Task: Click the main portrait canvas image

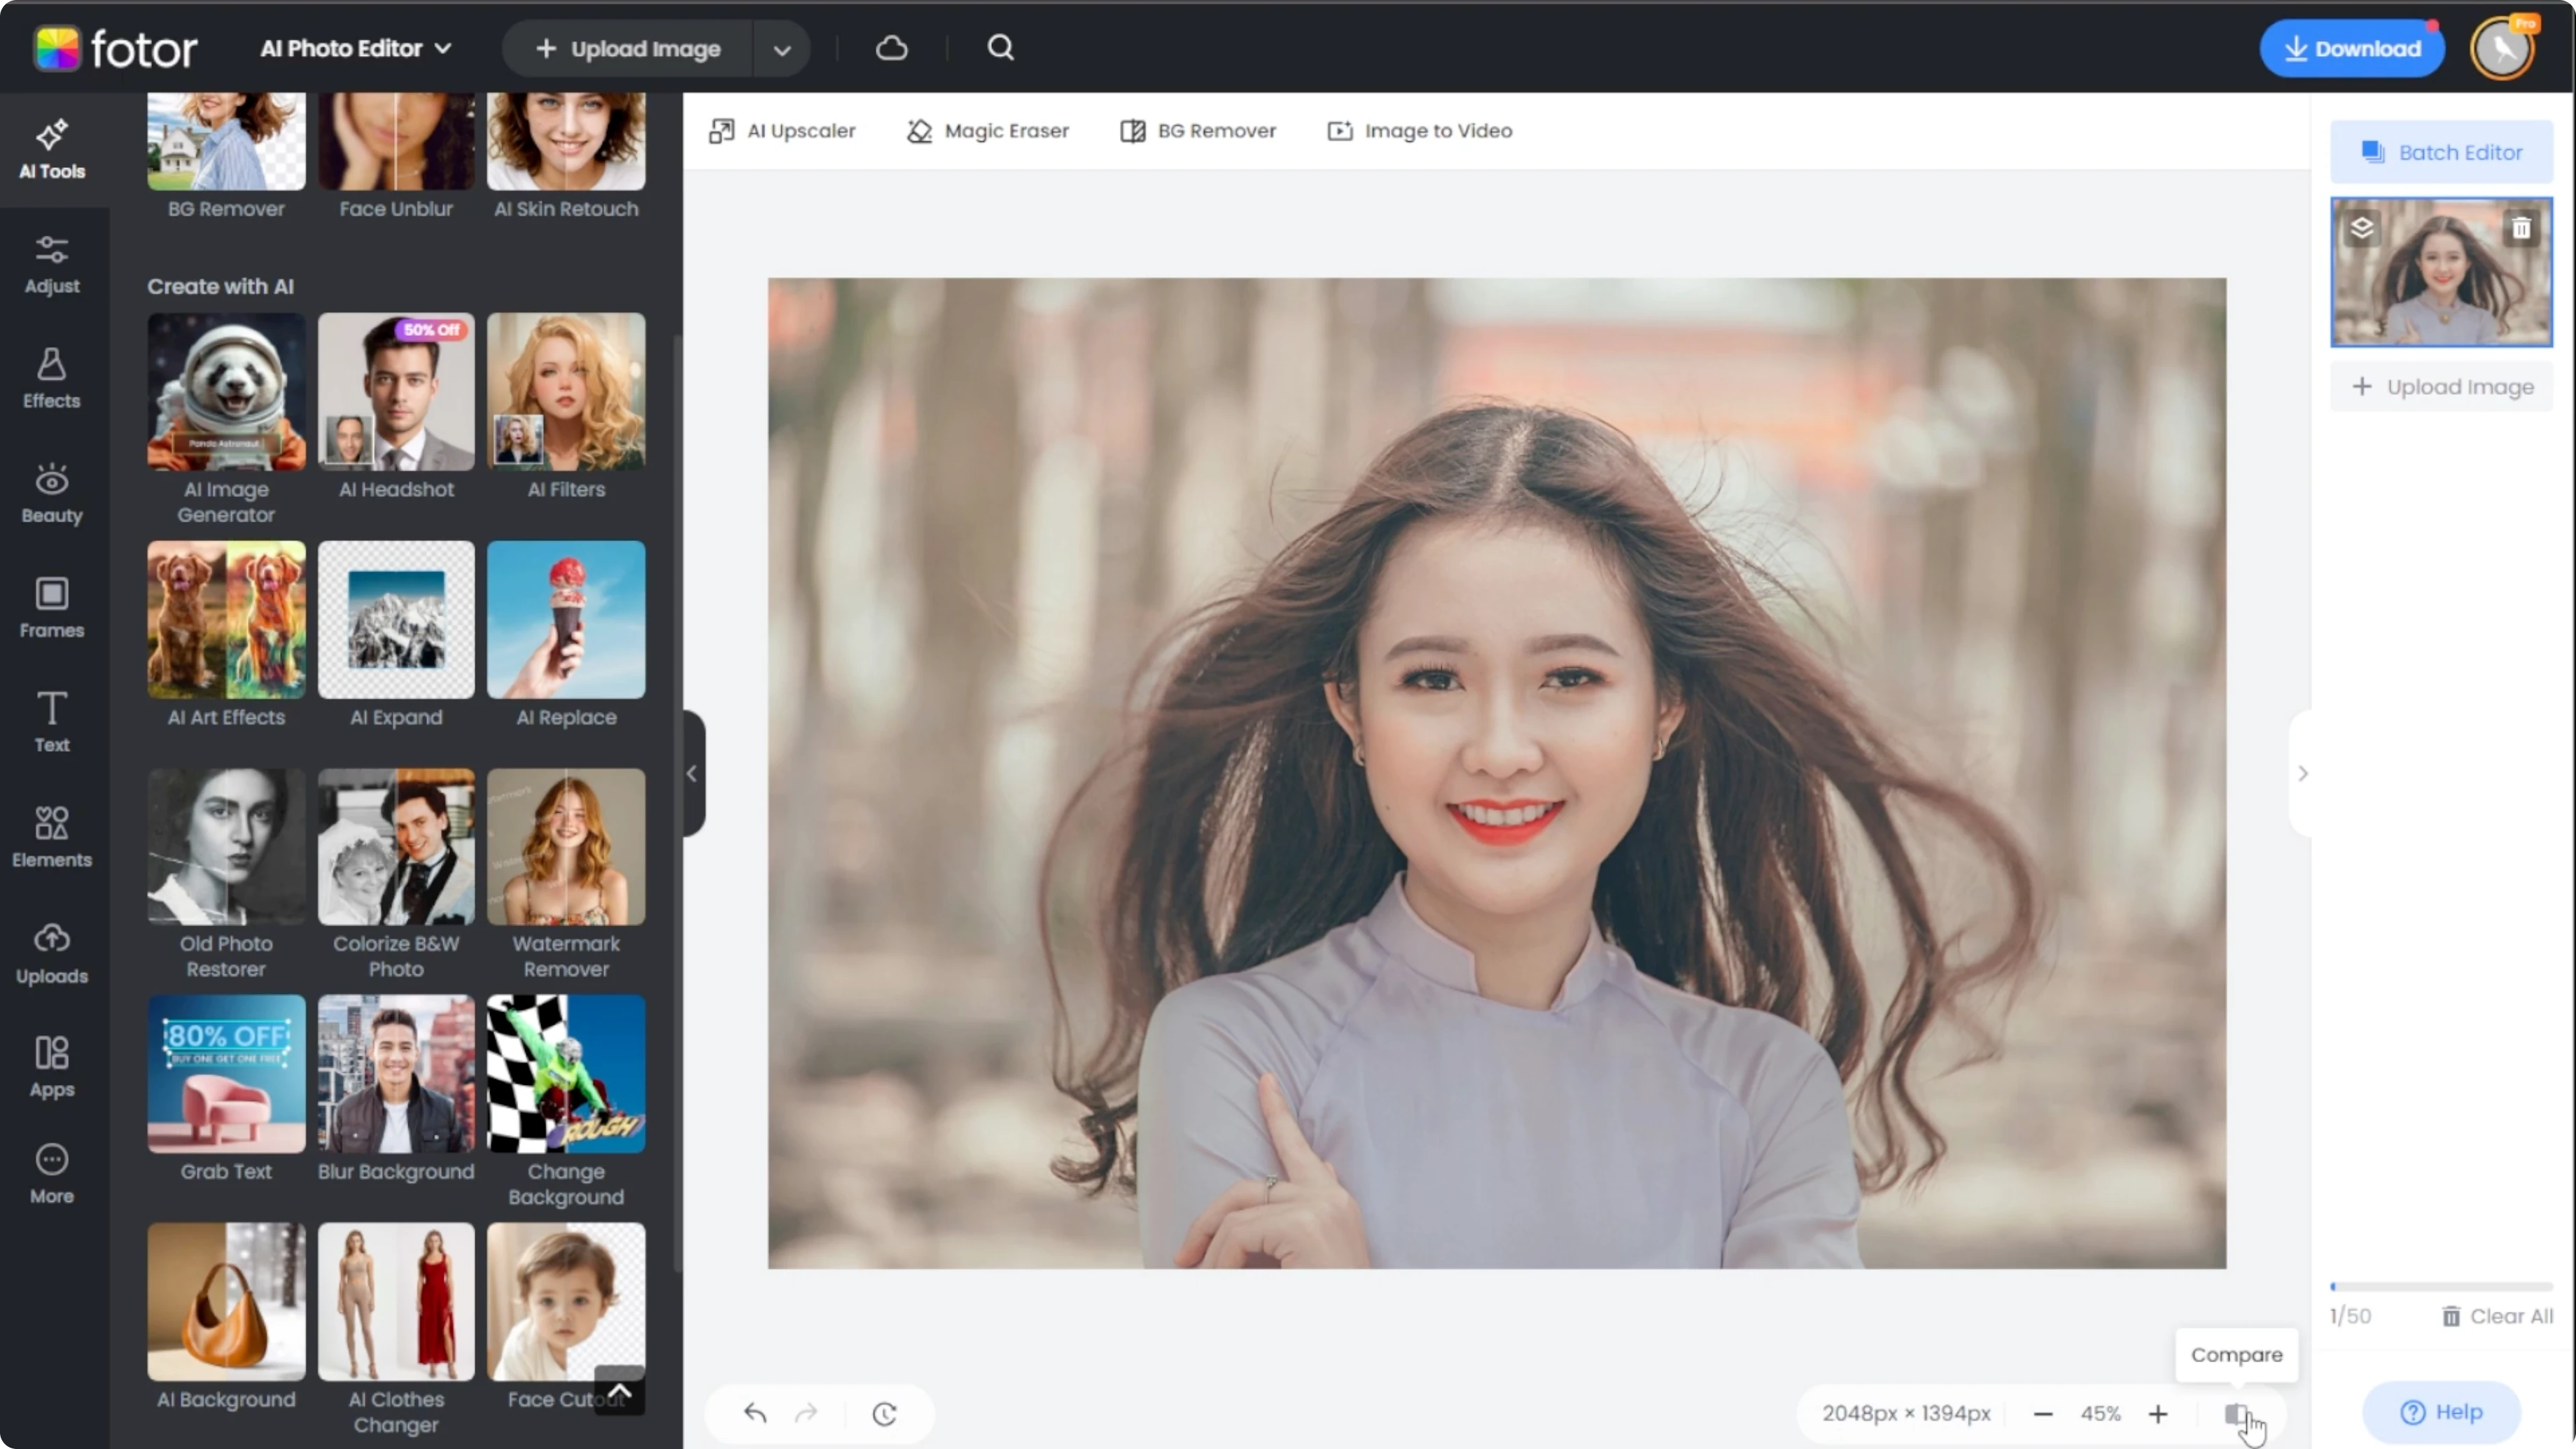Action: pos(1496,773)
